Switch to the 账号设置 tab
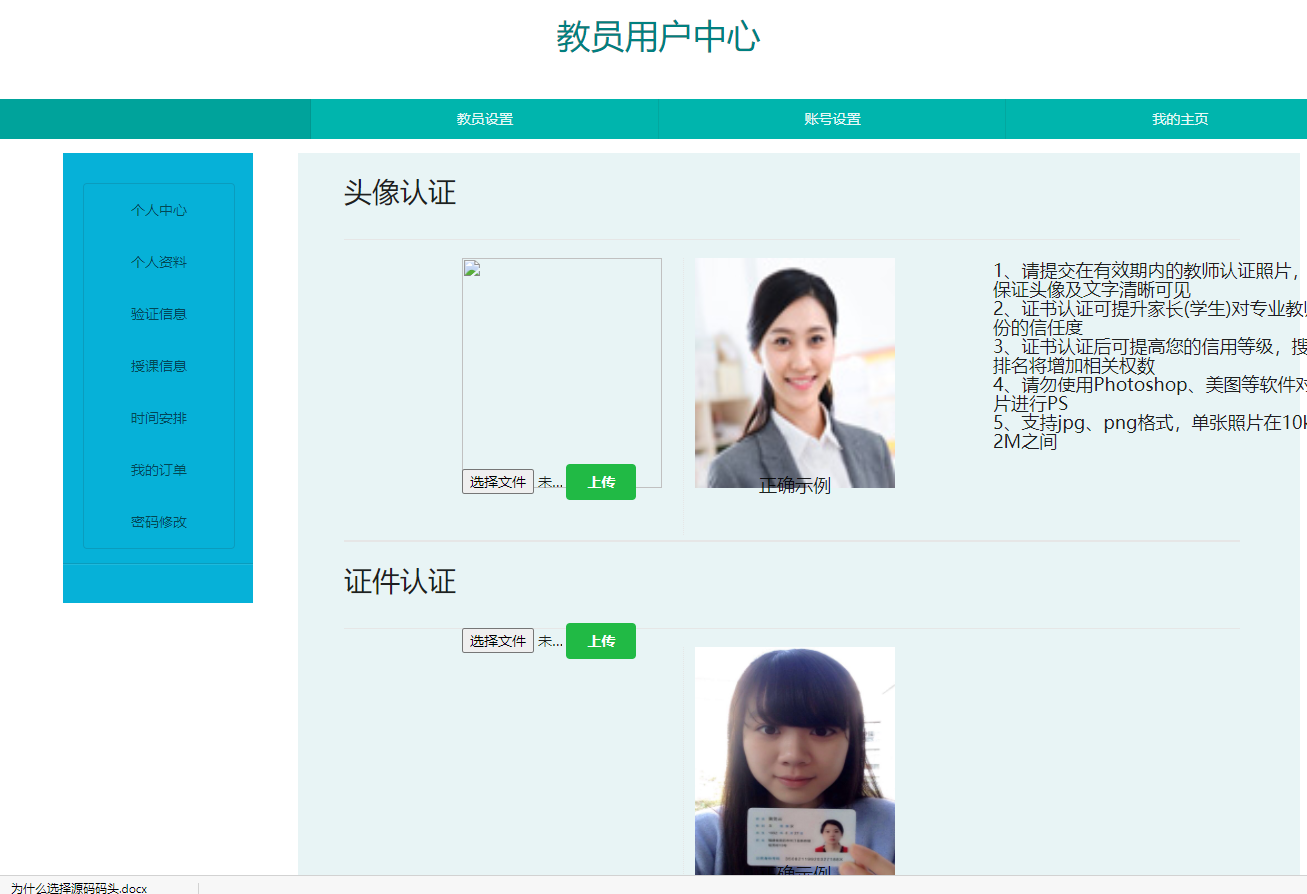This screenshot has height=894, width=1307. coord(831,119)
